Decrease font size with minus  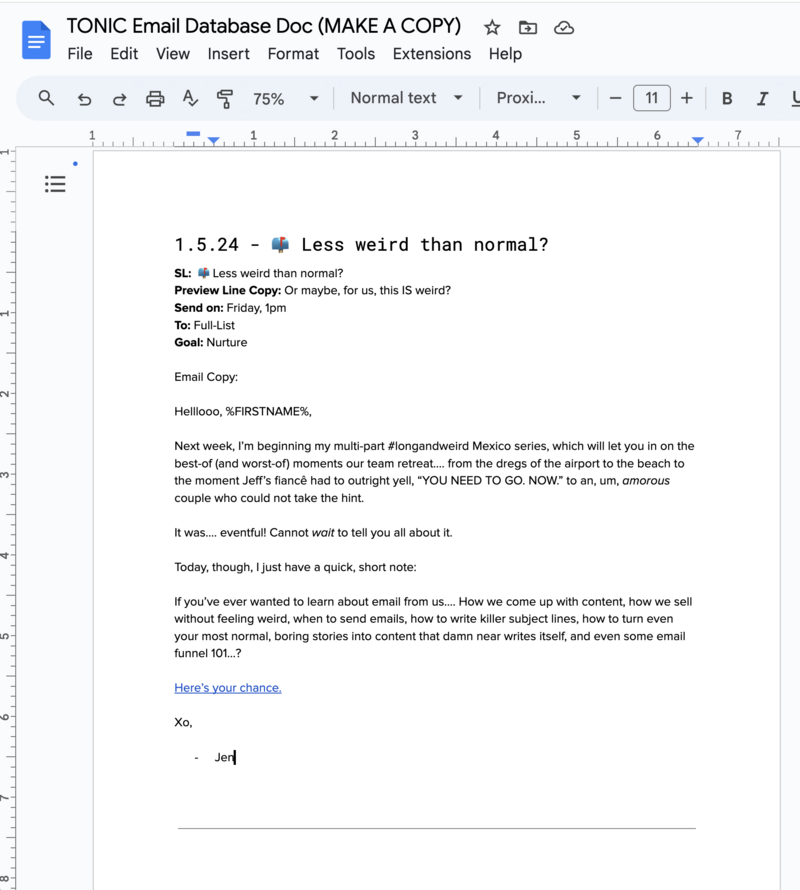coord(615,98)
